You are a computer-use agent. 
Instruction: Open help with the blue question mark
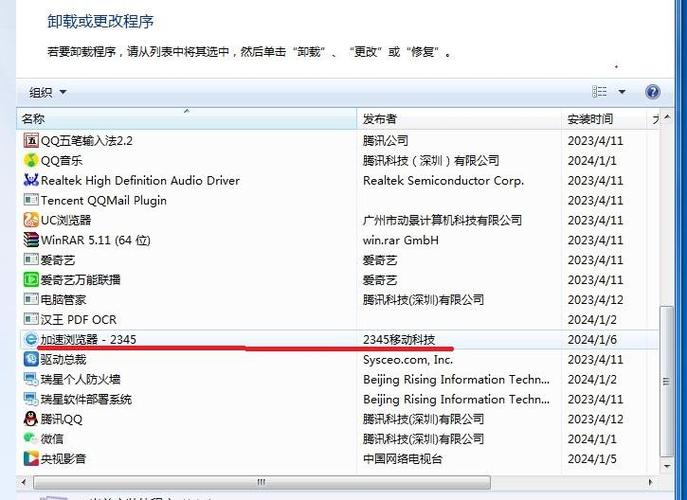click(x=652, y=92)
